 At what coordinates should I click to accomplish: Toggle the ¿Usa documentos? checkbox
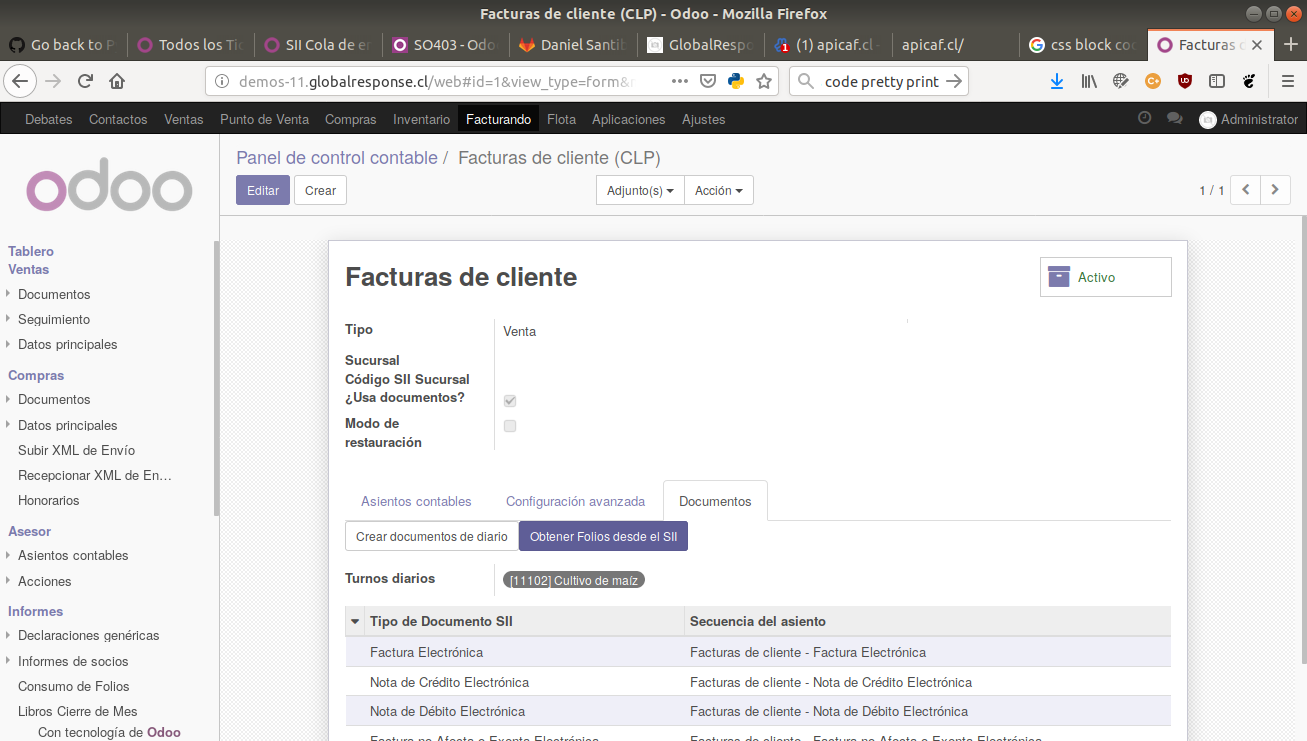click(x=510, y=401)
